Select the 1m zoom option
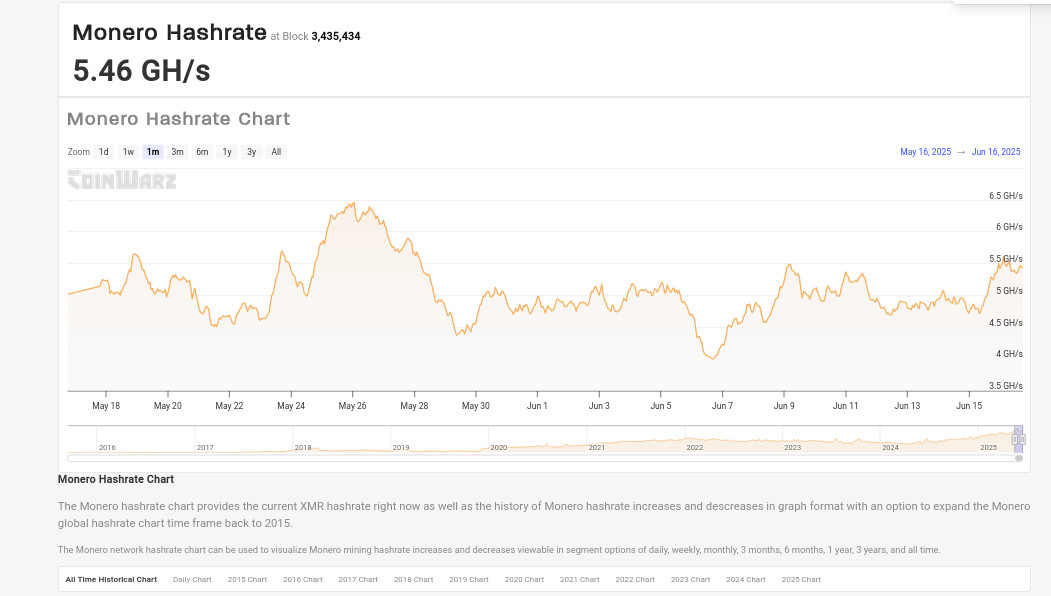Screen dimensions: 1051x596 153,152
